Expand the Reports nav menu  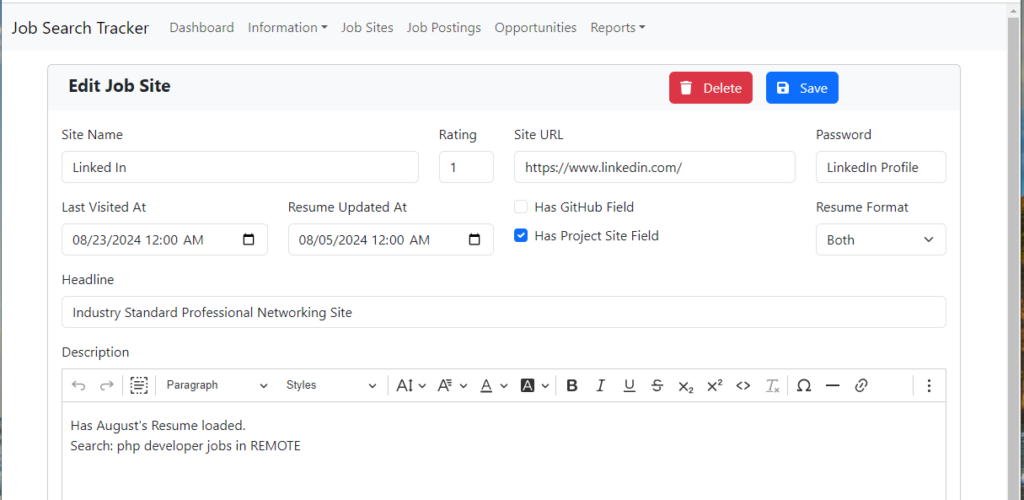(x=618, y=27)
